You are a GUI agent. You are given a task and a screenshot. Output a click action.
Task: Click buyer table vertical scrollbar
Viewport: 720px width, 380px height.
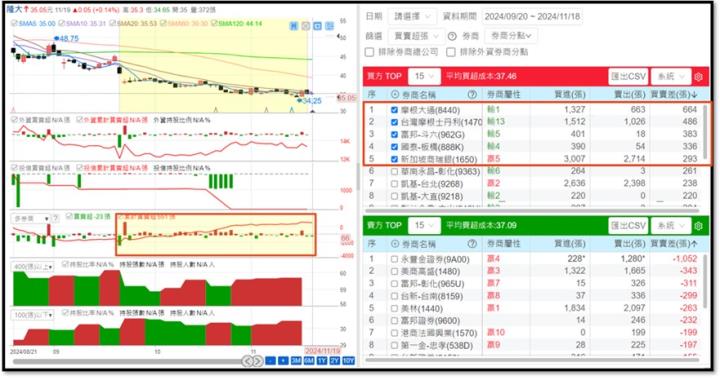(x=705, y=131)
